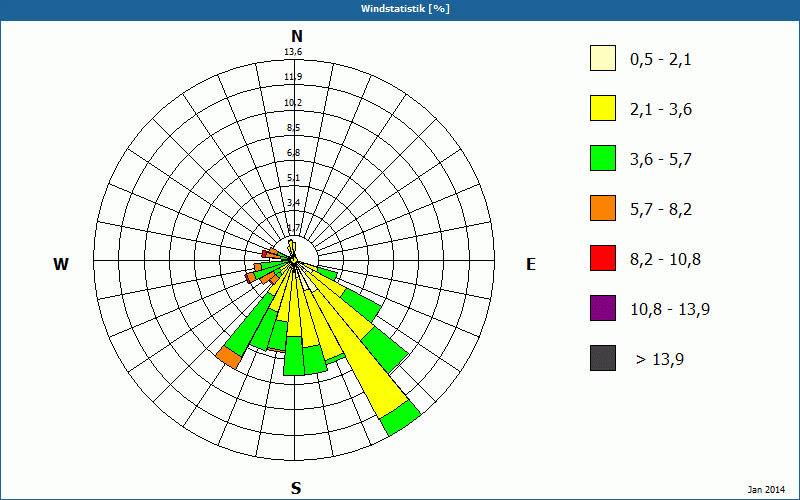Click the 11,9 ring scale value
The height and width of the screenshot is (500, 800).
293,77
